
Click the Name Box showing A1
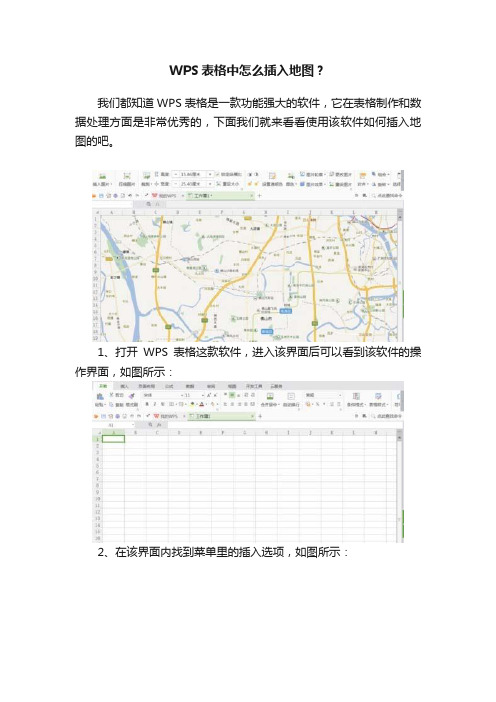click(x=113, y=425)
